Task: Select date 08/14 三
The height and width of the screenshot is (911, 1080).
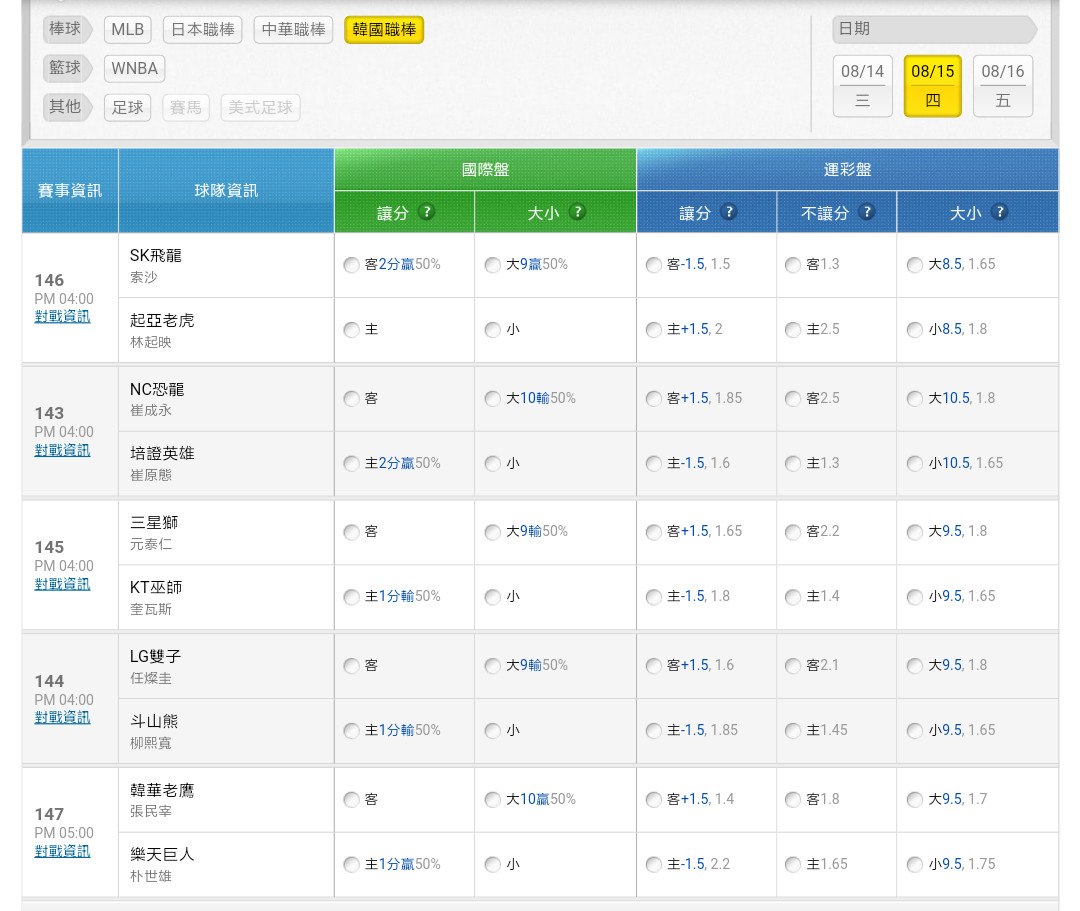Action: pos(862,86)
